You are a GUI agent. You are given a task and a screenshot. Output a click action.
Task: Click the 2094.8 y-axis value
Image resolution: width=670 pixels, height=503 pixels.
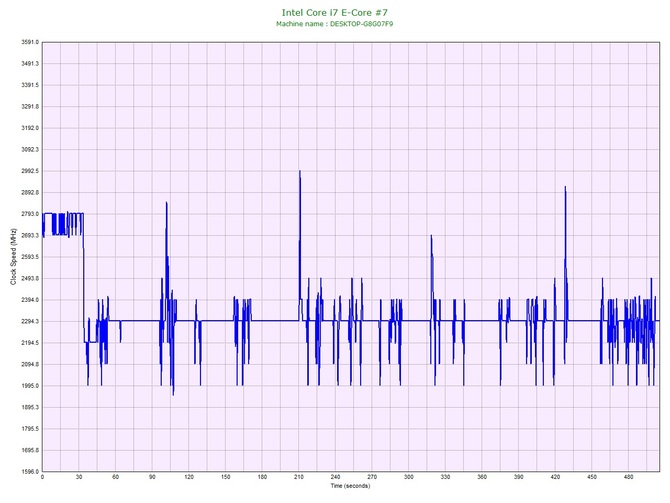(30, 365)
